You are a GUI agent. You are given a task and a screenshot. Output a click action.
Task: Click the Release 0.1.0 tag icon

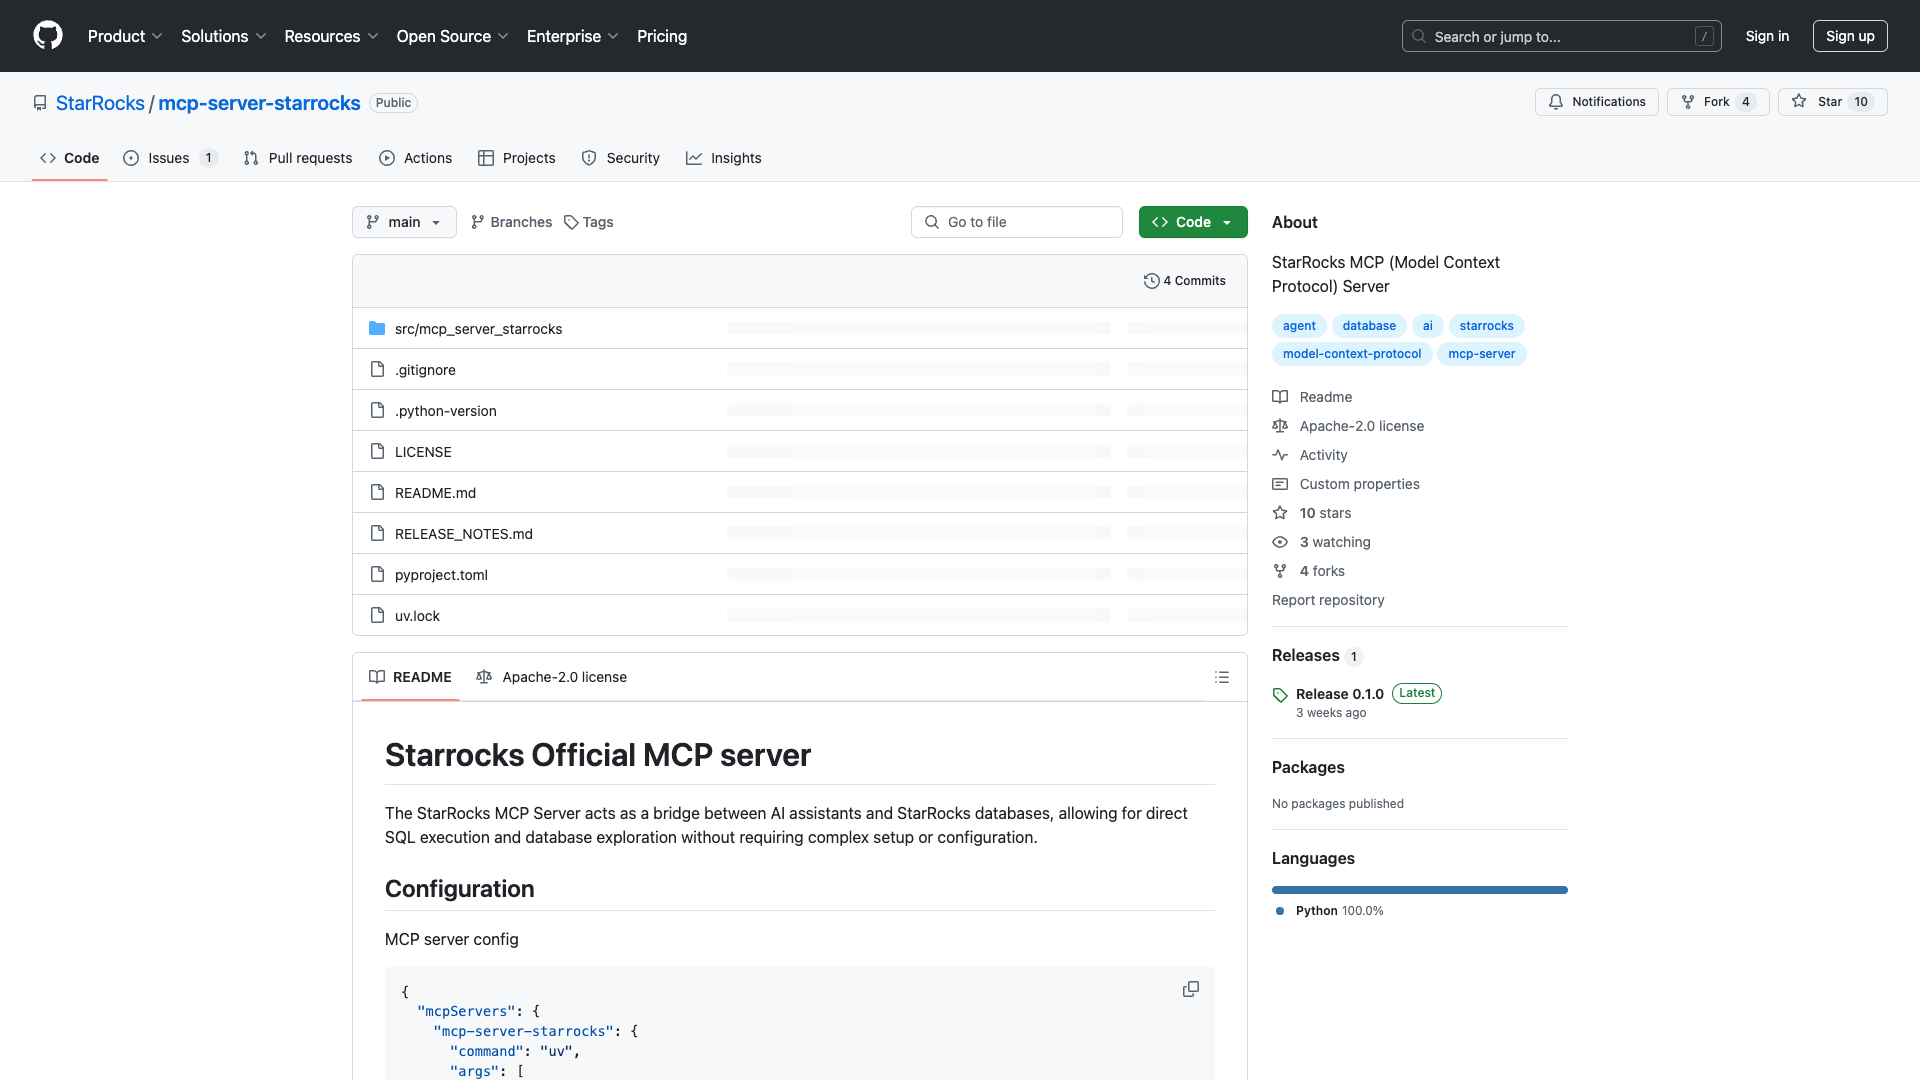(1281, 693)
